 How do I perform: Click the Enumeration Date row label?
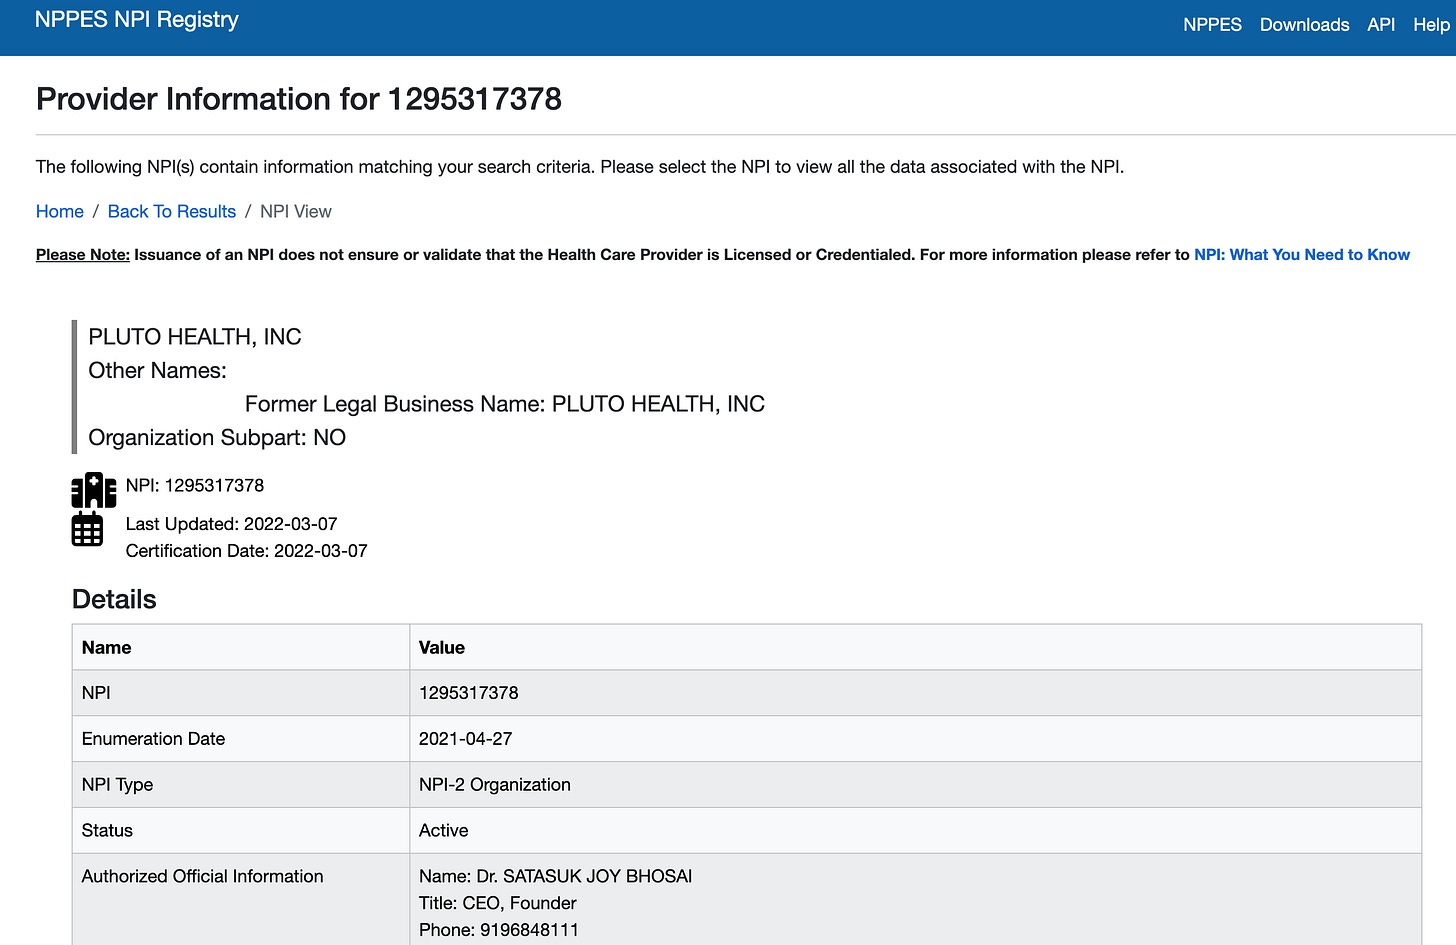point(153,739)
